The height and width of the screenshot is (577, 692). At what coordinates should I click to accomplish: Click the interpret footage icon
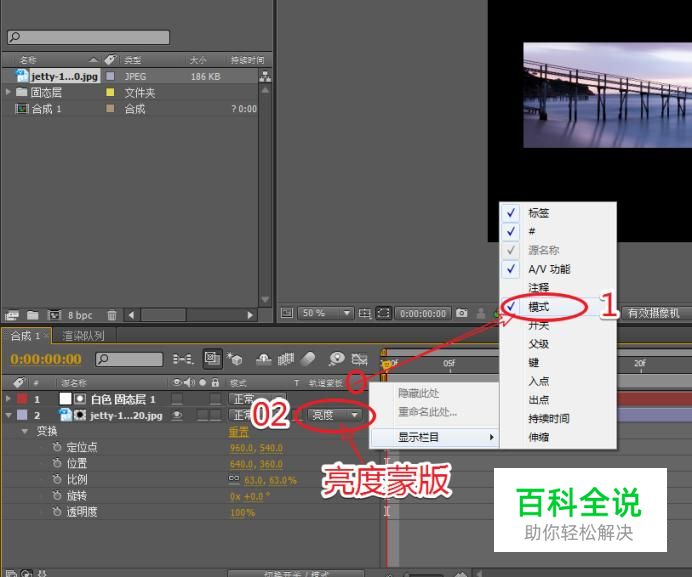point(12,315)
